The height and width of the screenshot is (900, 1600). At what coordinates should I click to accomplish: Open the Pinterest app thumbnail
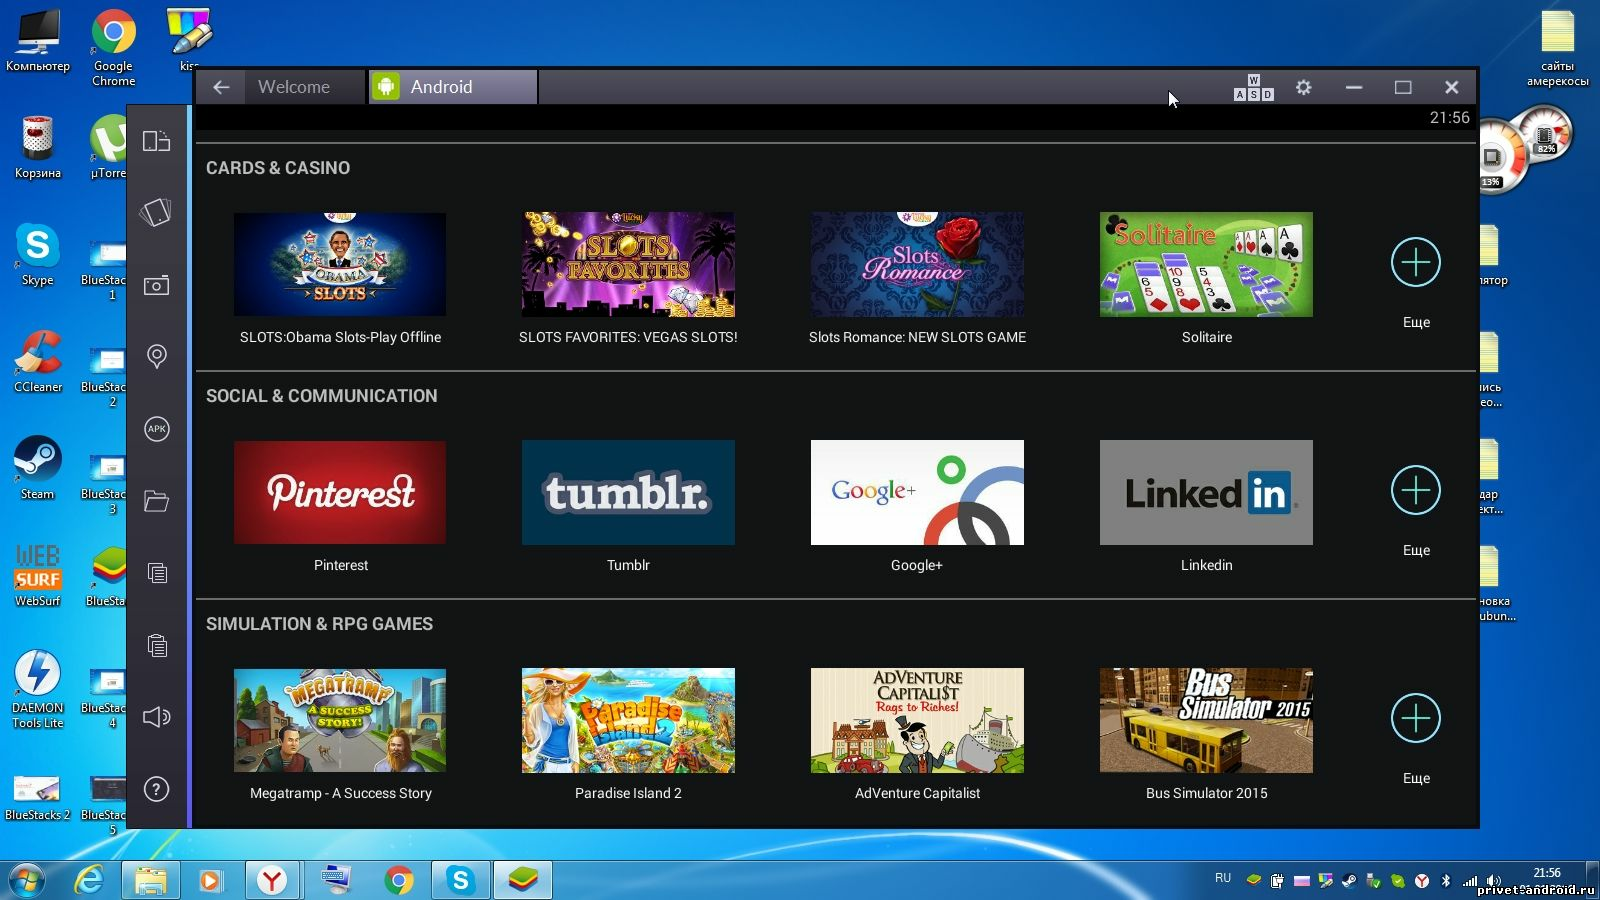(x=340, y=492)
